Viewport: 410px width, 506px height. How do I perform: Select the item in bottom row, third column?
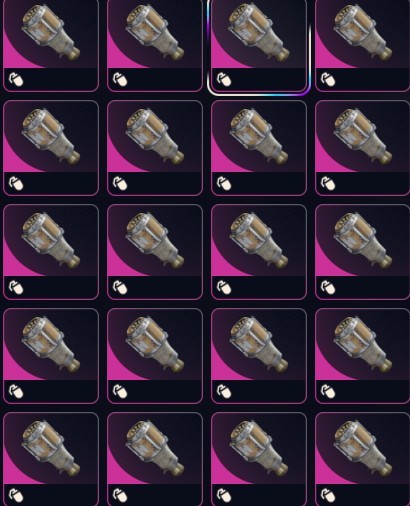[259, 459]
